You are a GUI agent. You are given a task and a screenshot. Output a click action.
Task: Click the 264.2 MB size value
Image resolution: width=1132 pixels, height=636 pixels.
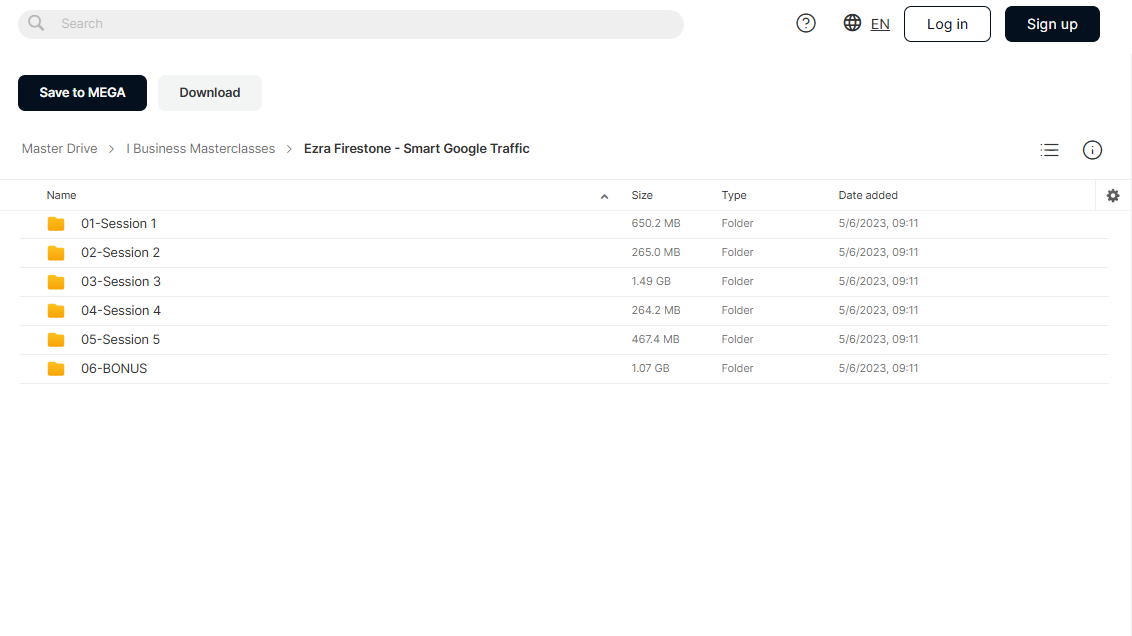[656, 310]
